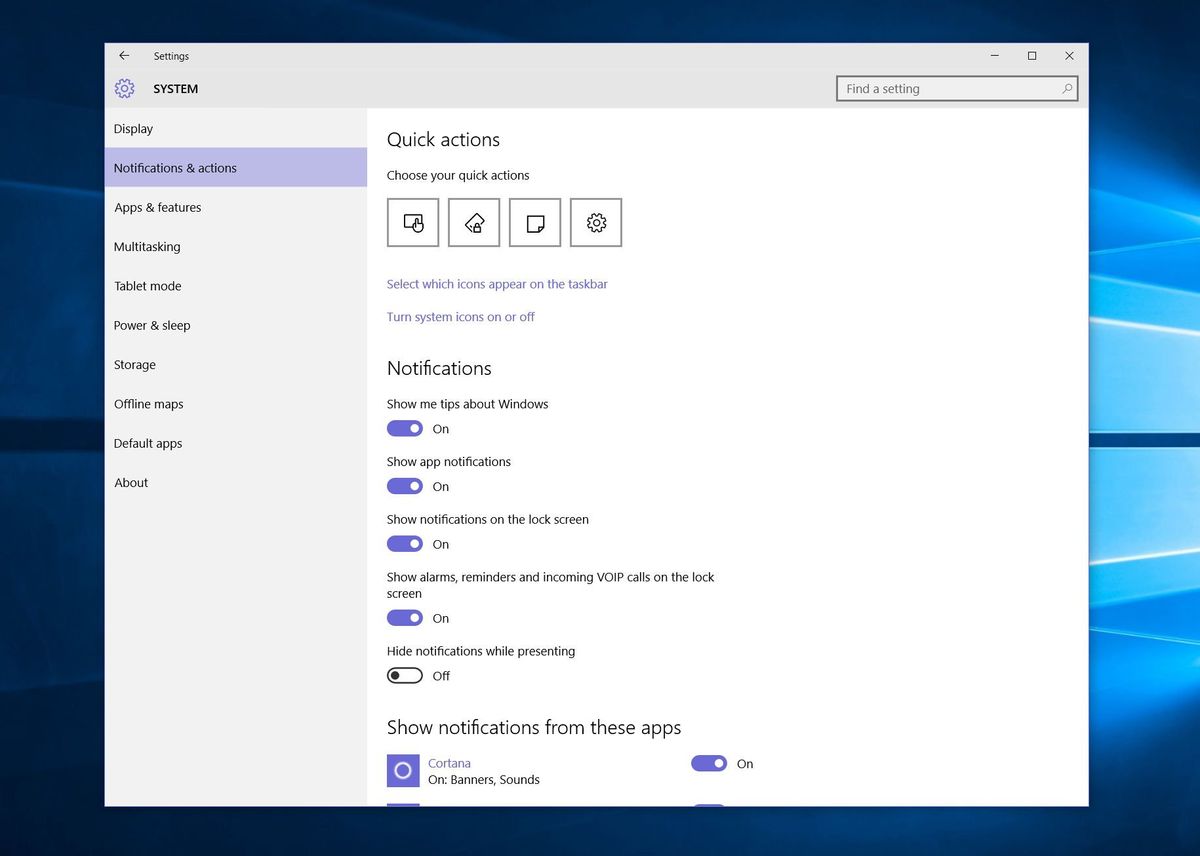The width and height of the screenshot is (1200, 856).
Task: Go to Power & sleep settings
Action: [152, 325]
